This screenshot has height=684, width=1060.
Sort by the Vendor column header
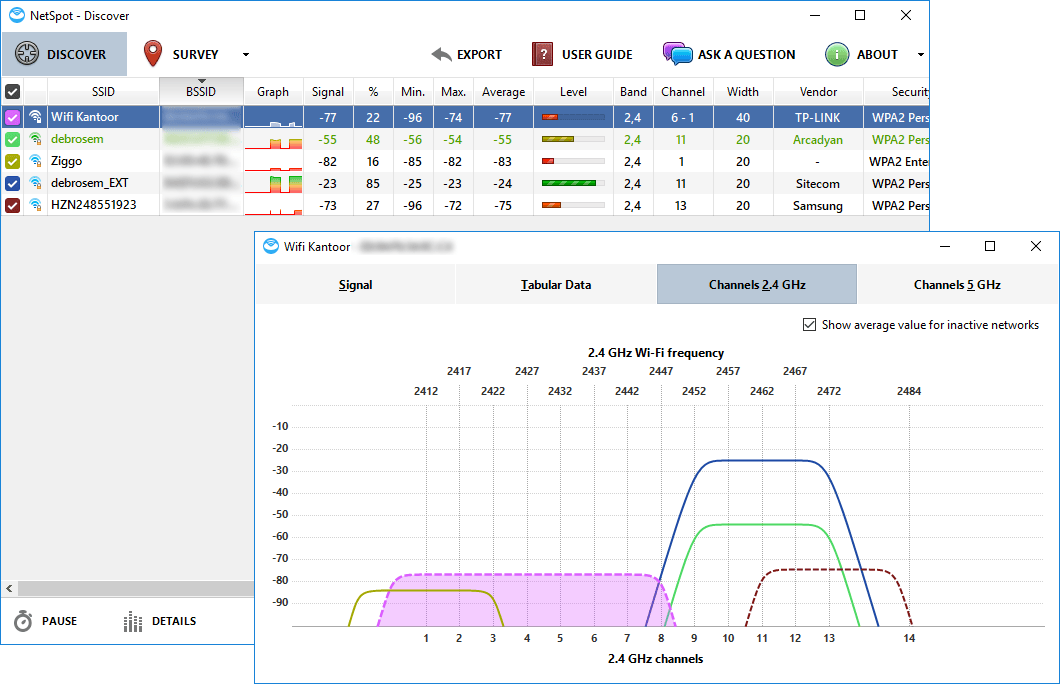pos(818,91)
